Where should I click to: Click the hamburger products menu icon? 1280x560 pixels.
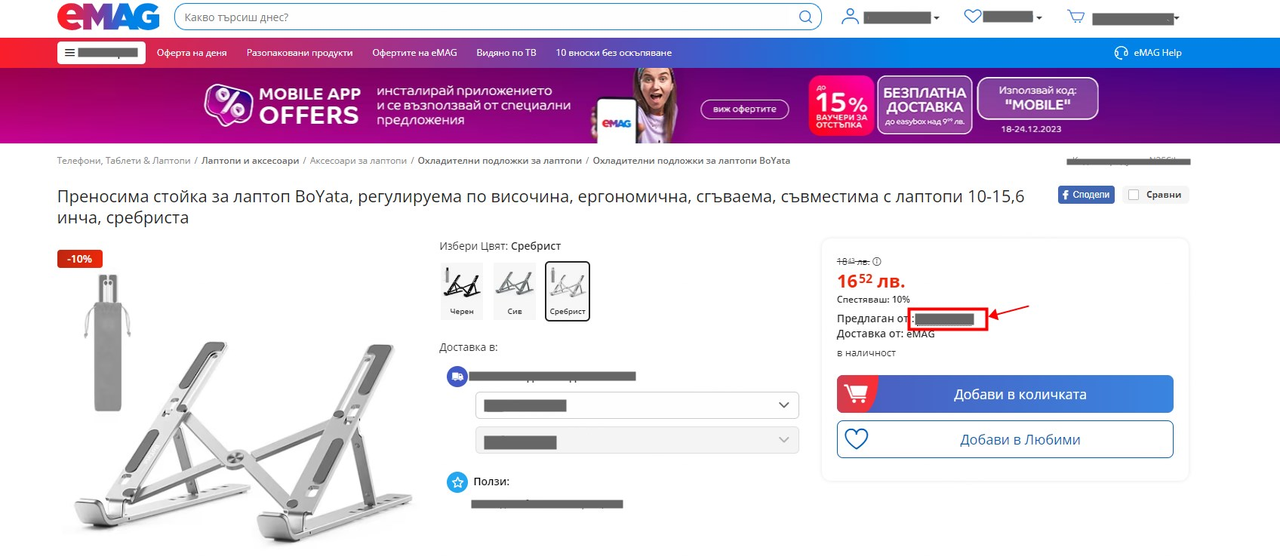[69, 52]
